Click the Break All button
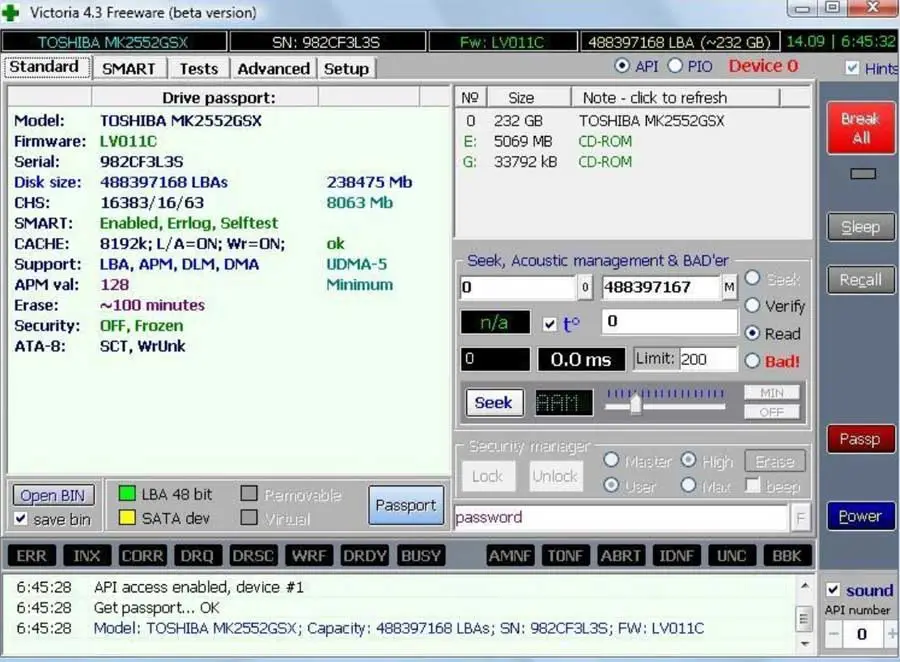 click(861, 128)
